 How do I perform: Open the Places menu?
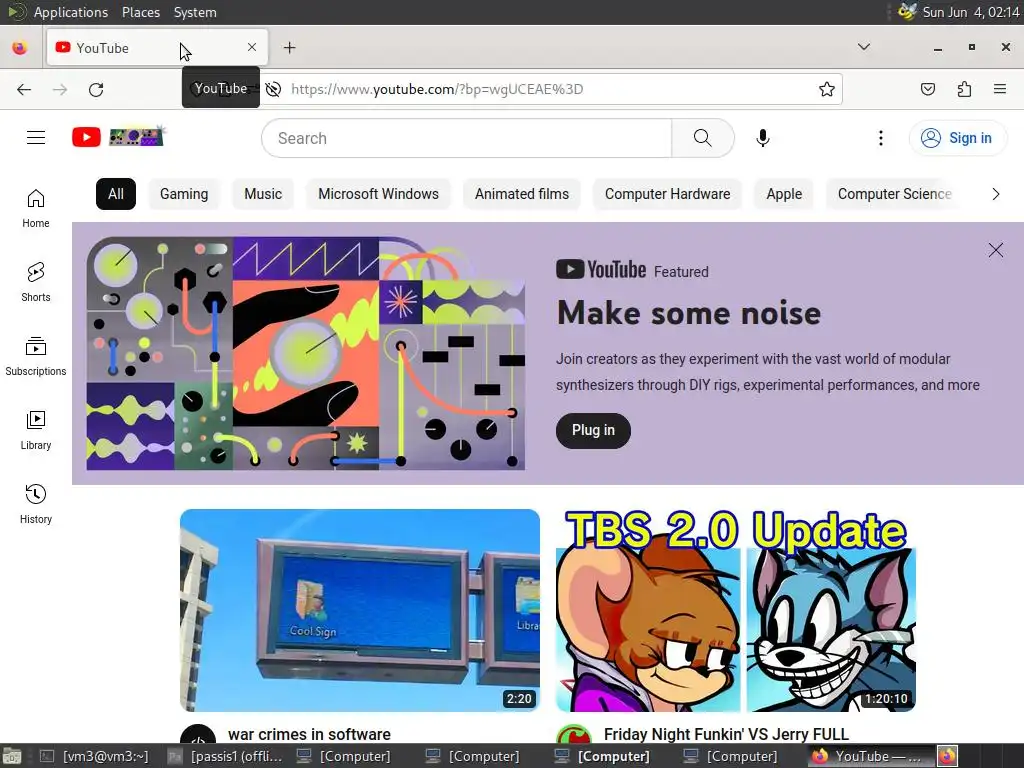pos(140,12)
